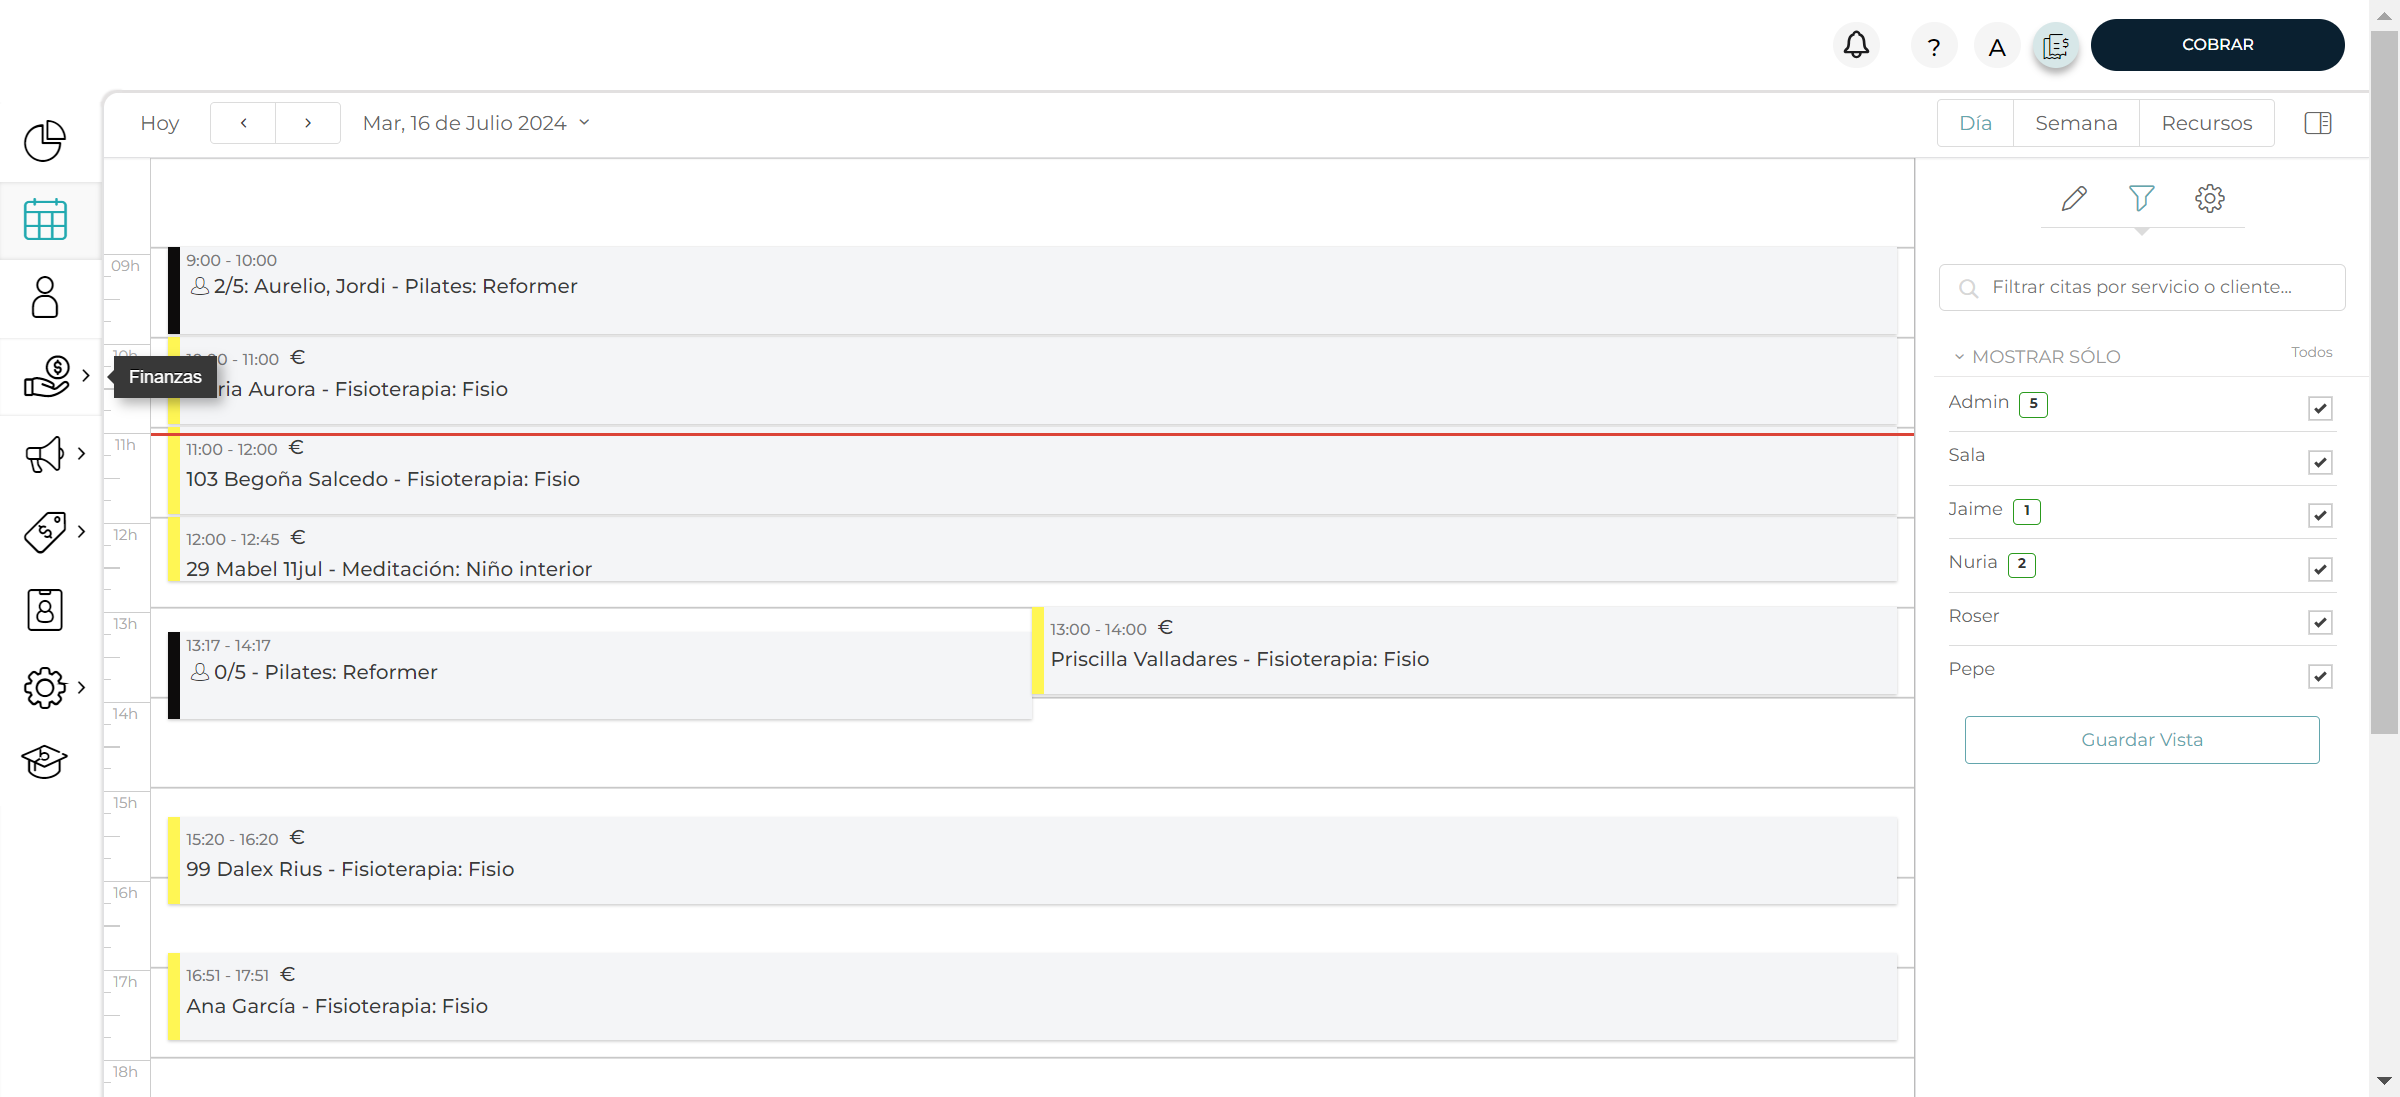Select the pencil edit icon in side panel
2400x1097 pixels.
(2074, 198)
